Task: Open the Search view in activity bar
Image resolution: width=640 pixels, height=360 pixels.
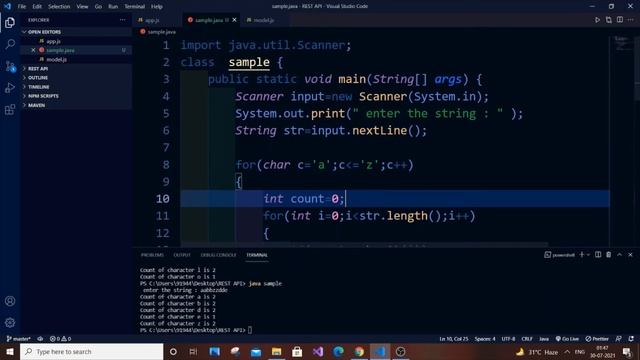Action: 10,44
